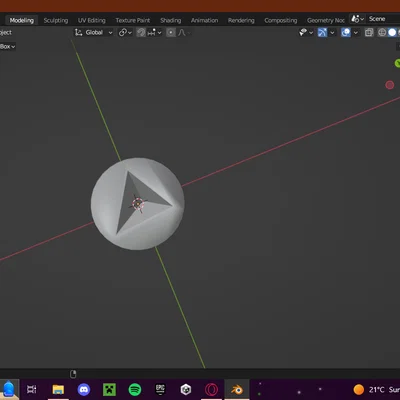Toggle the snapping magnet button

(x=141, y=32)
